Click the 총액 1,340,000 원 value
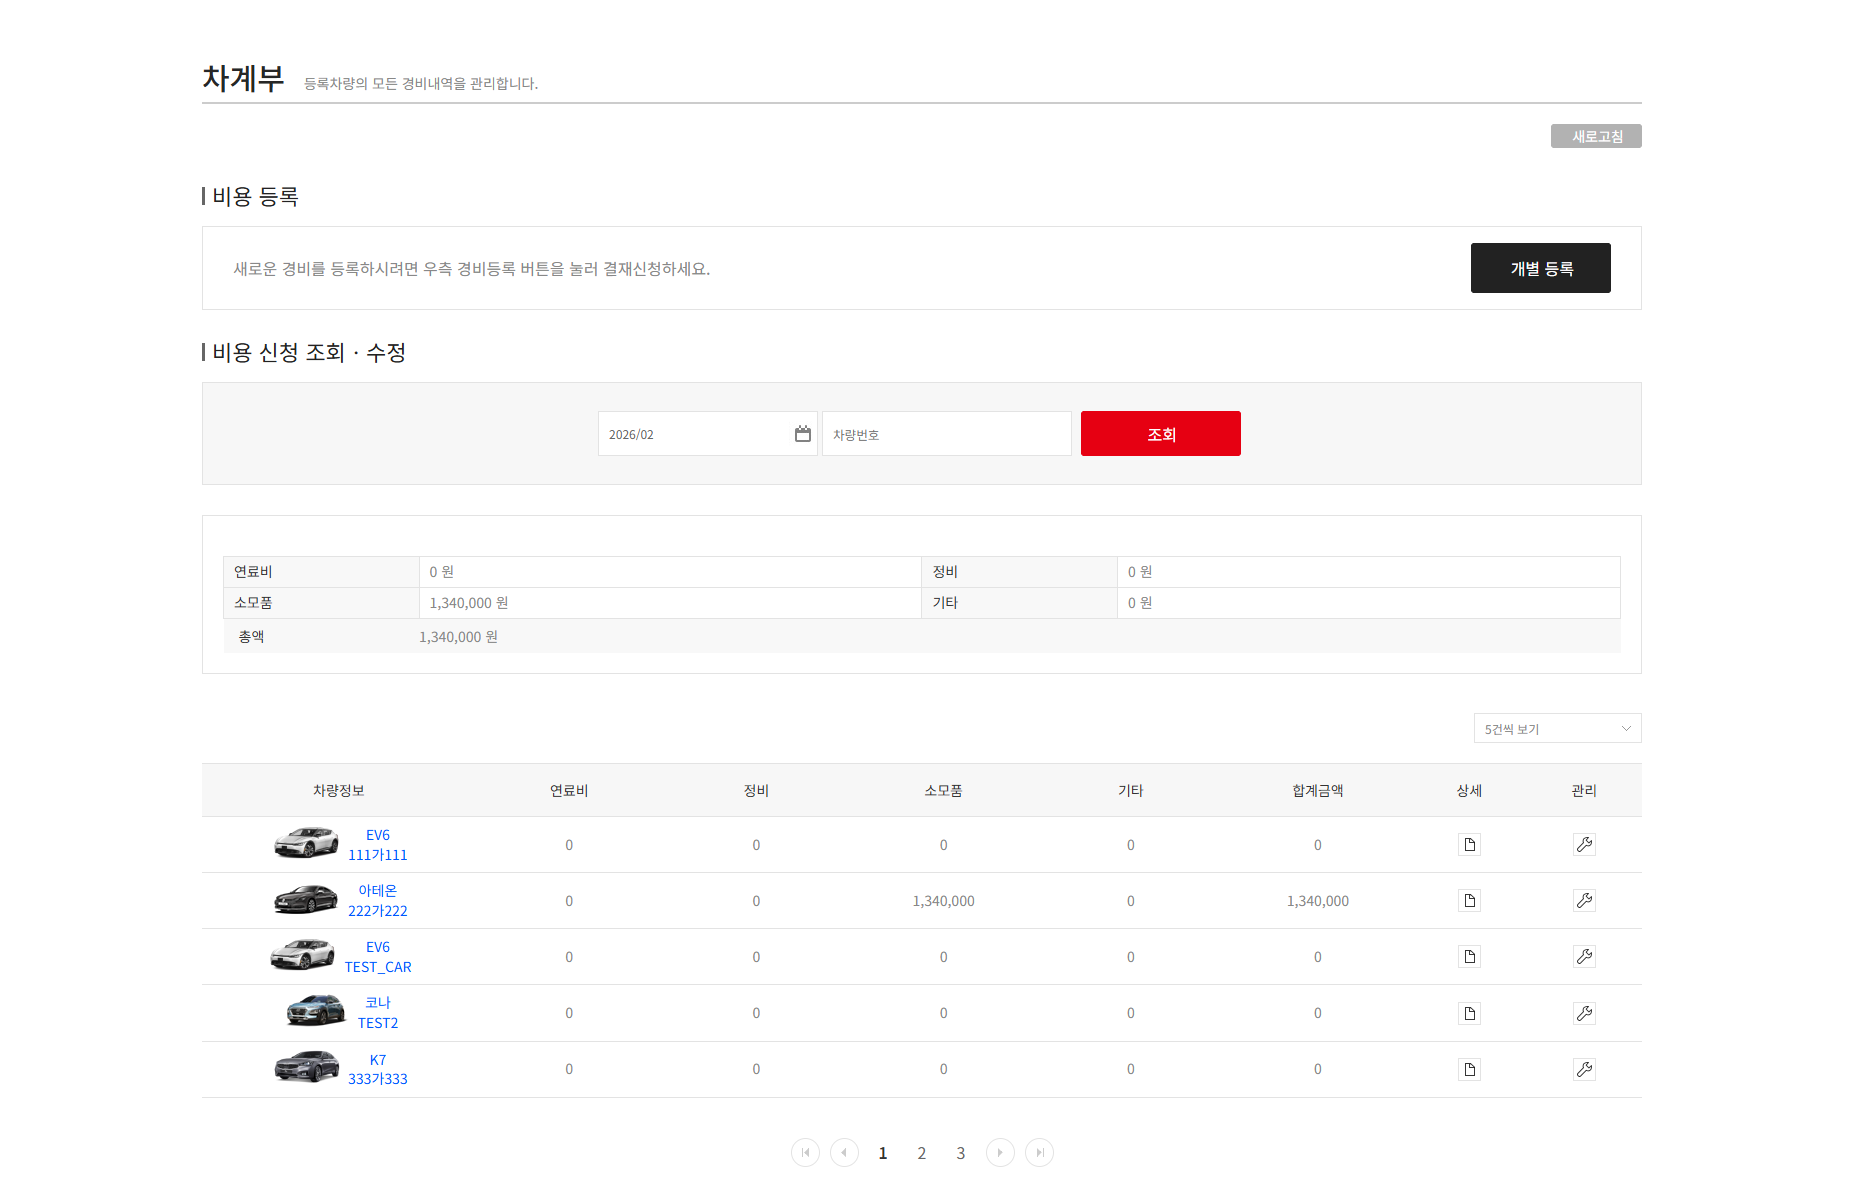The height and width of the screenshot is (1189, 1852). pyautogui.click(x=458, y=637)
